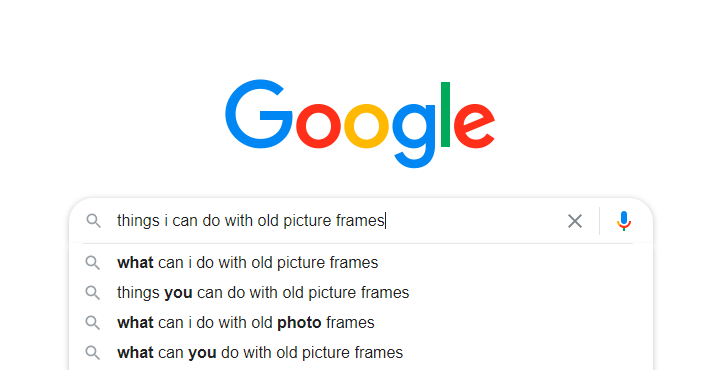Place cursor on the word 'frames' in search box
Screen dimensions: 710x370
tap(360, 221)
